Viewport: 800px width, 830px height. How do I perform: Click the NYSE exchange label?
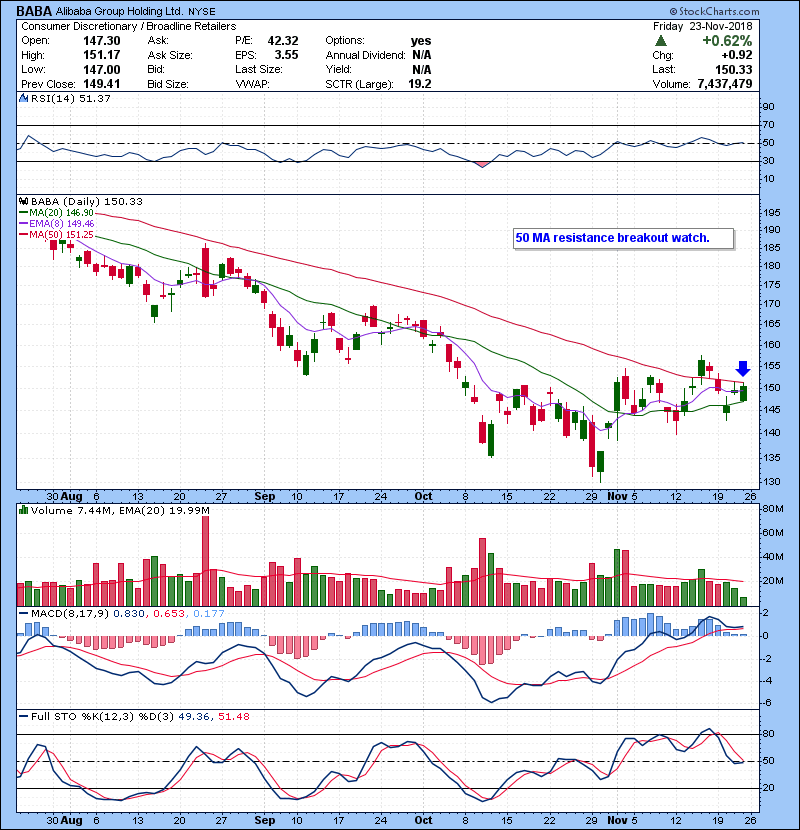pos(203,12)
